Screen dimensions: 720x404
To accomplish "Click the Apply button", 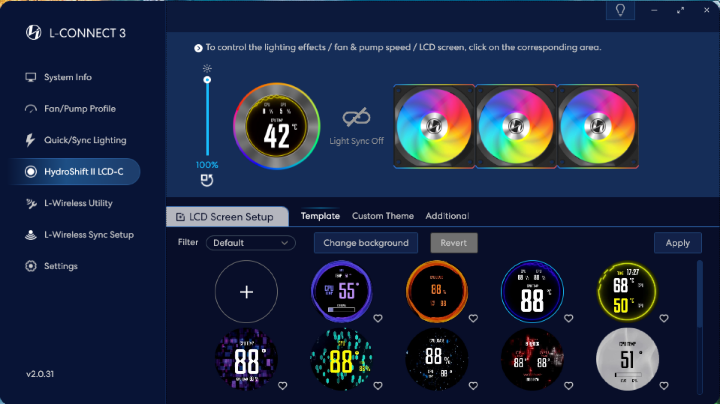I will tap(677, 243).
